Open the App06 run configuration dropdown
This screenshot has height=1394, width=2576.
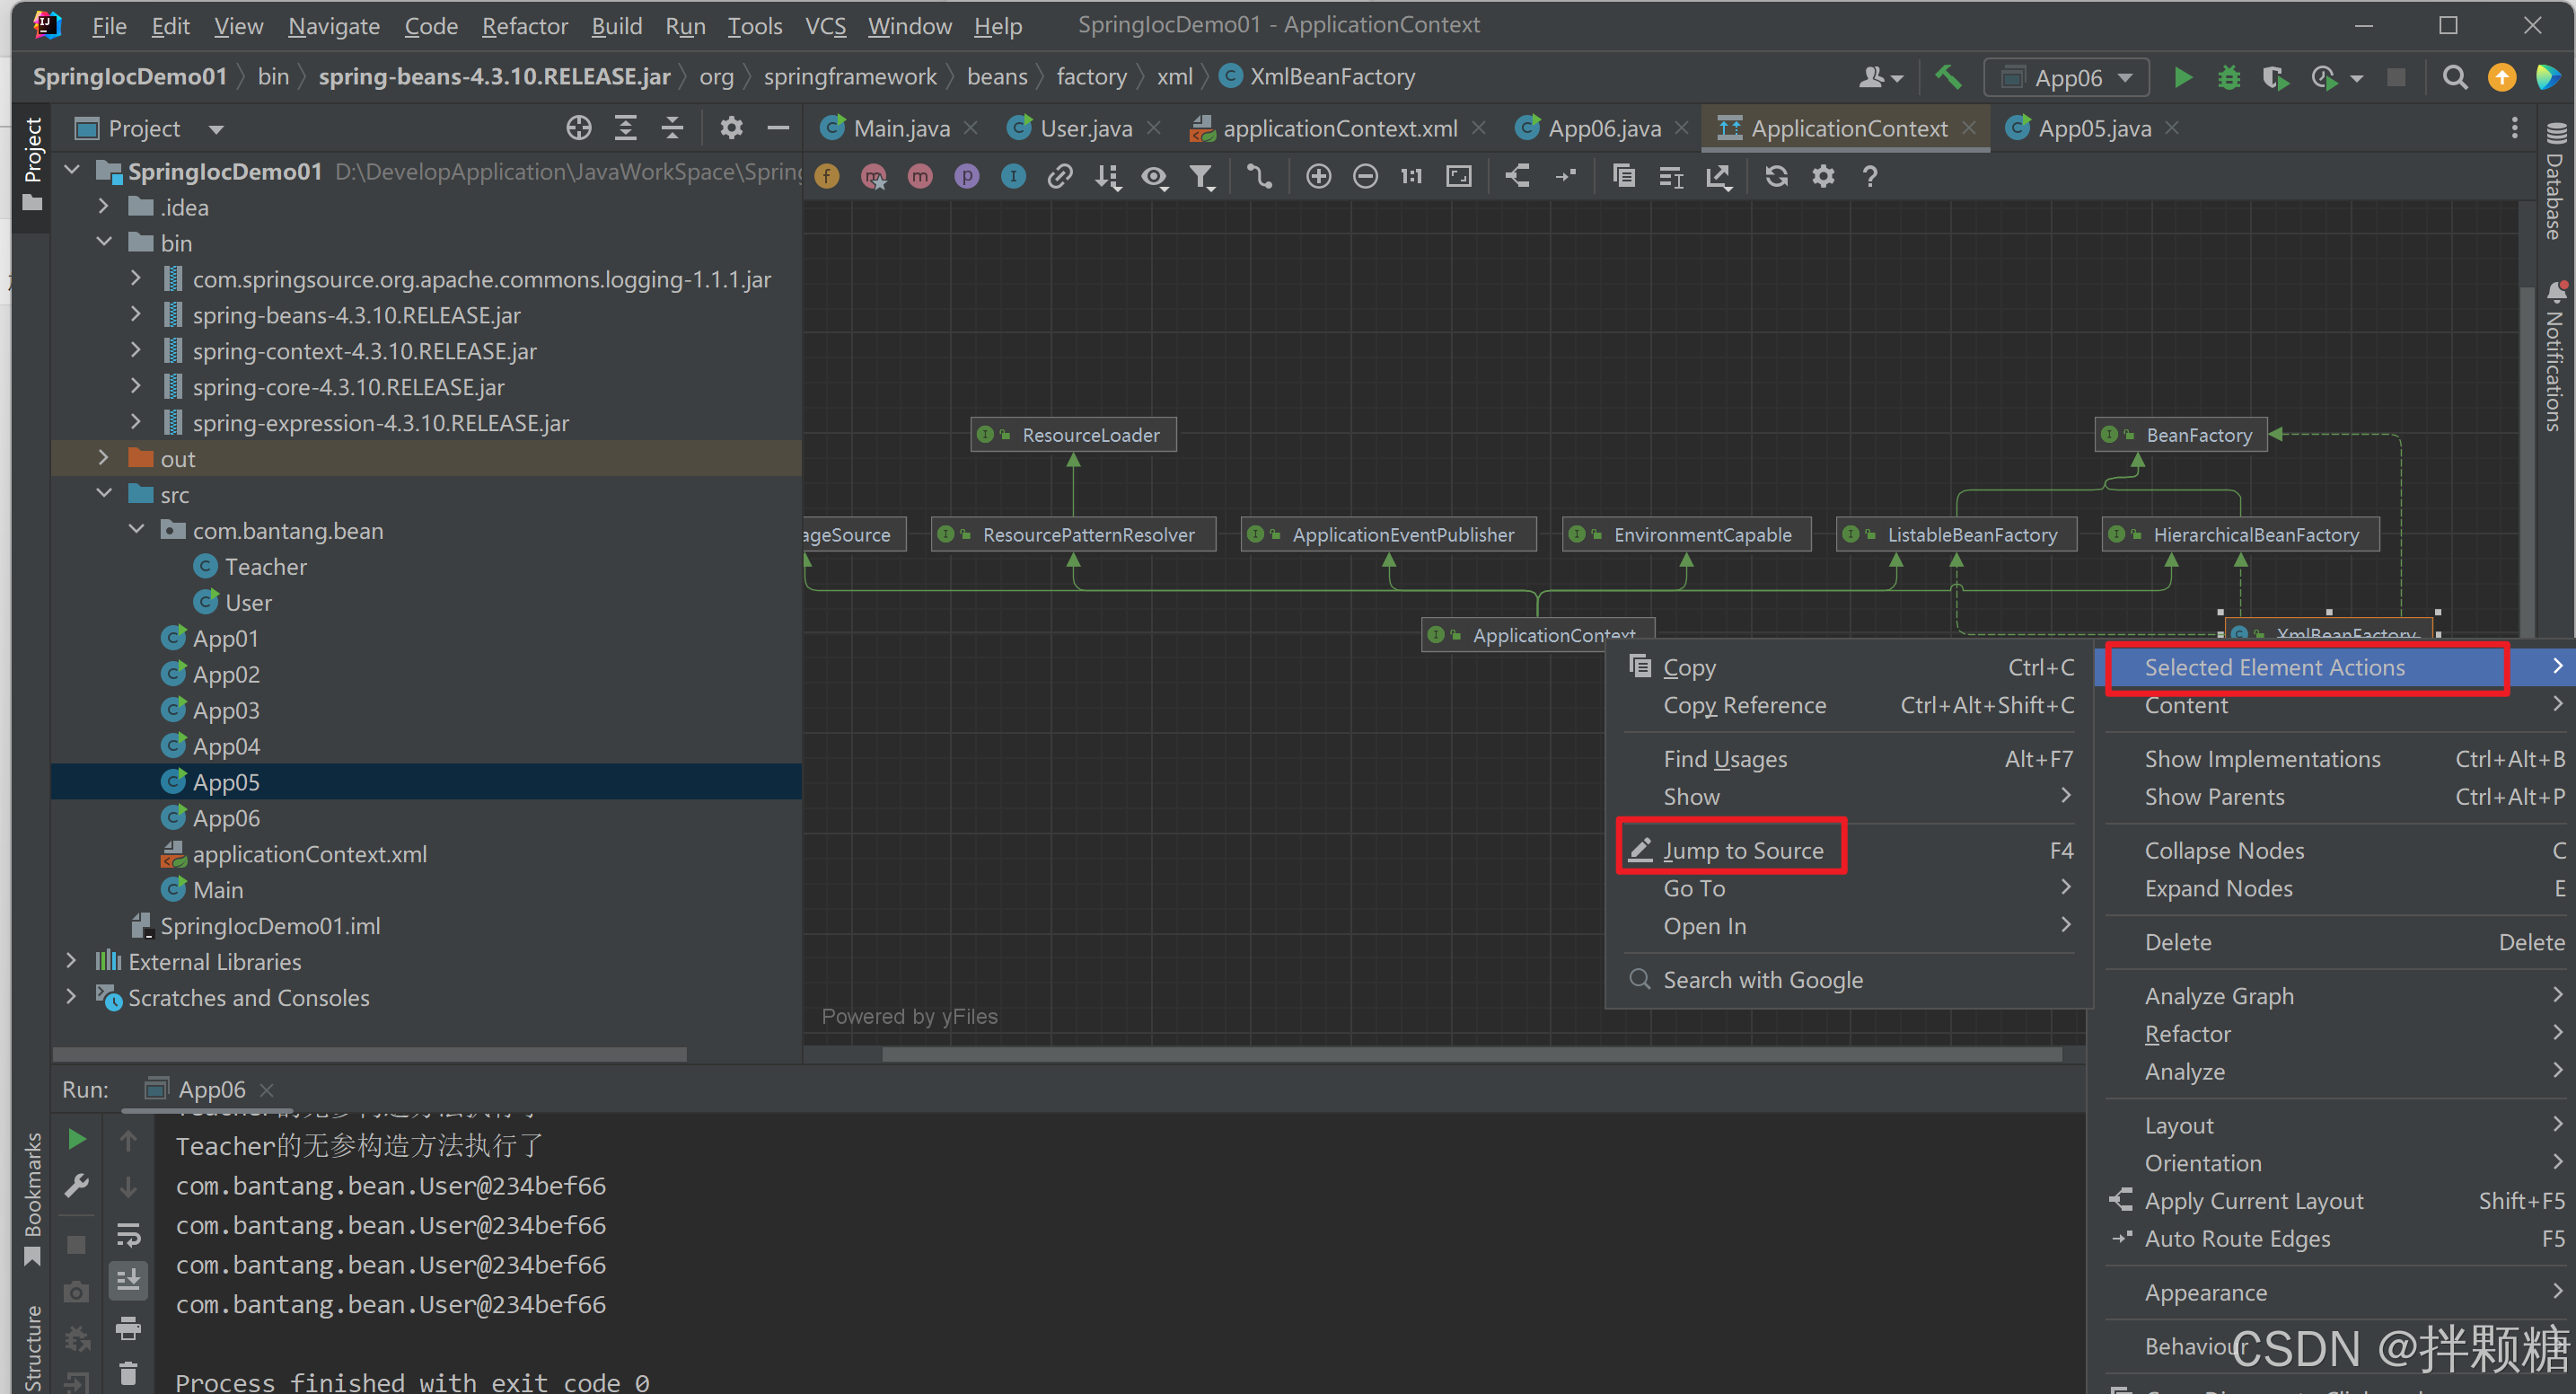(2067, 77)
